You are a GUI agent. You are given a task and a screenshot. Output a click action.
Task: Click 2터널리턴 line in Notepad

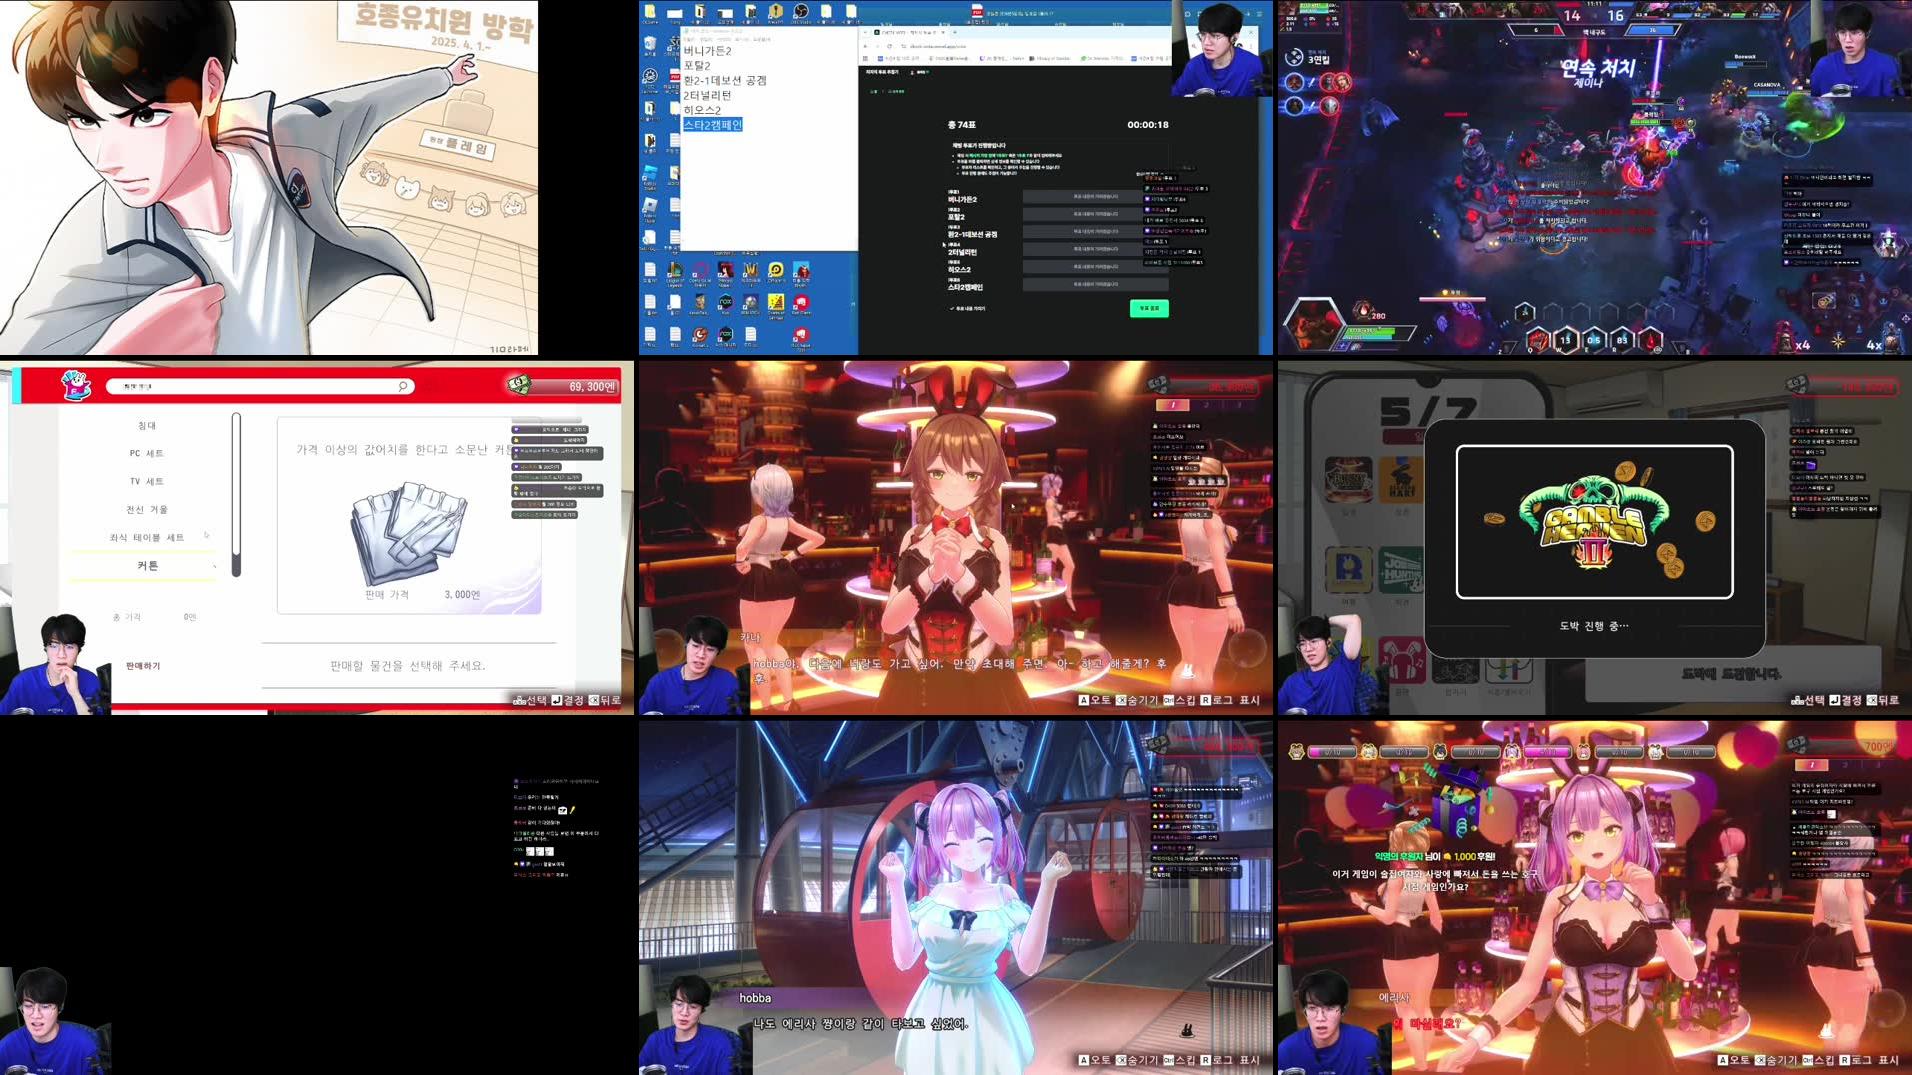click(x=707, y=95)
